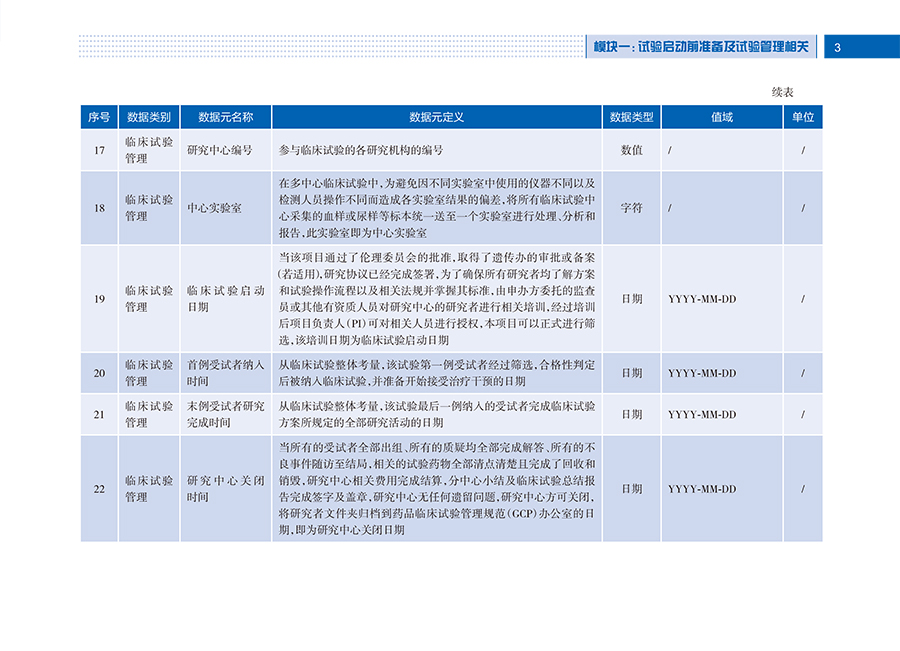The image size is (900, 651).
Task: Click 数值 data type in row 17
Action: click(631, 150)
